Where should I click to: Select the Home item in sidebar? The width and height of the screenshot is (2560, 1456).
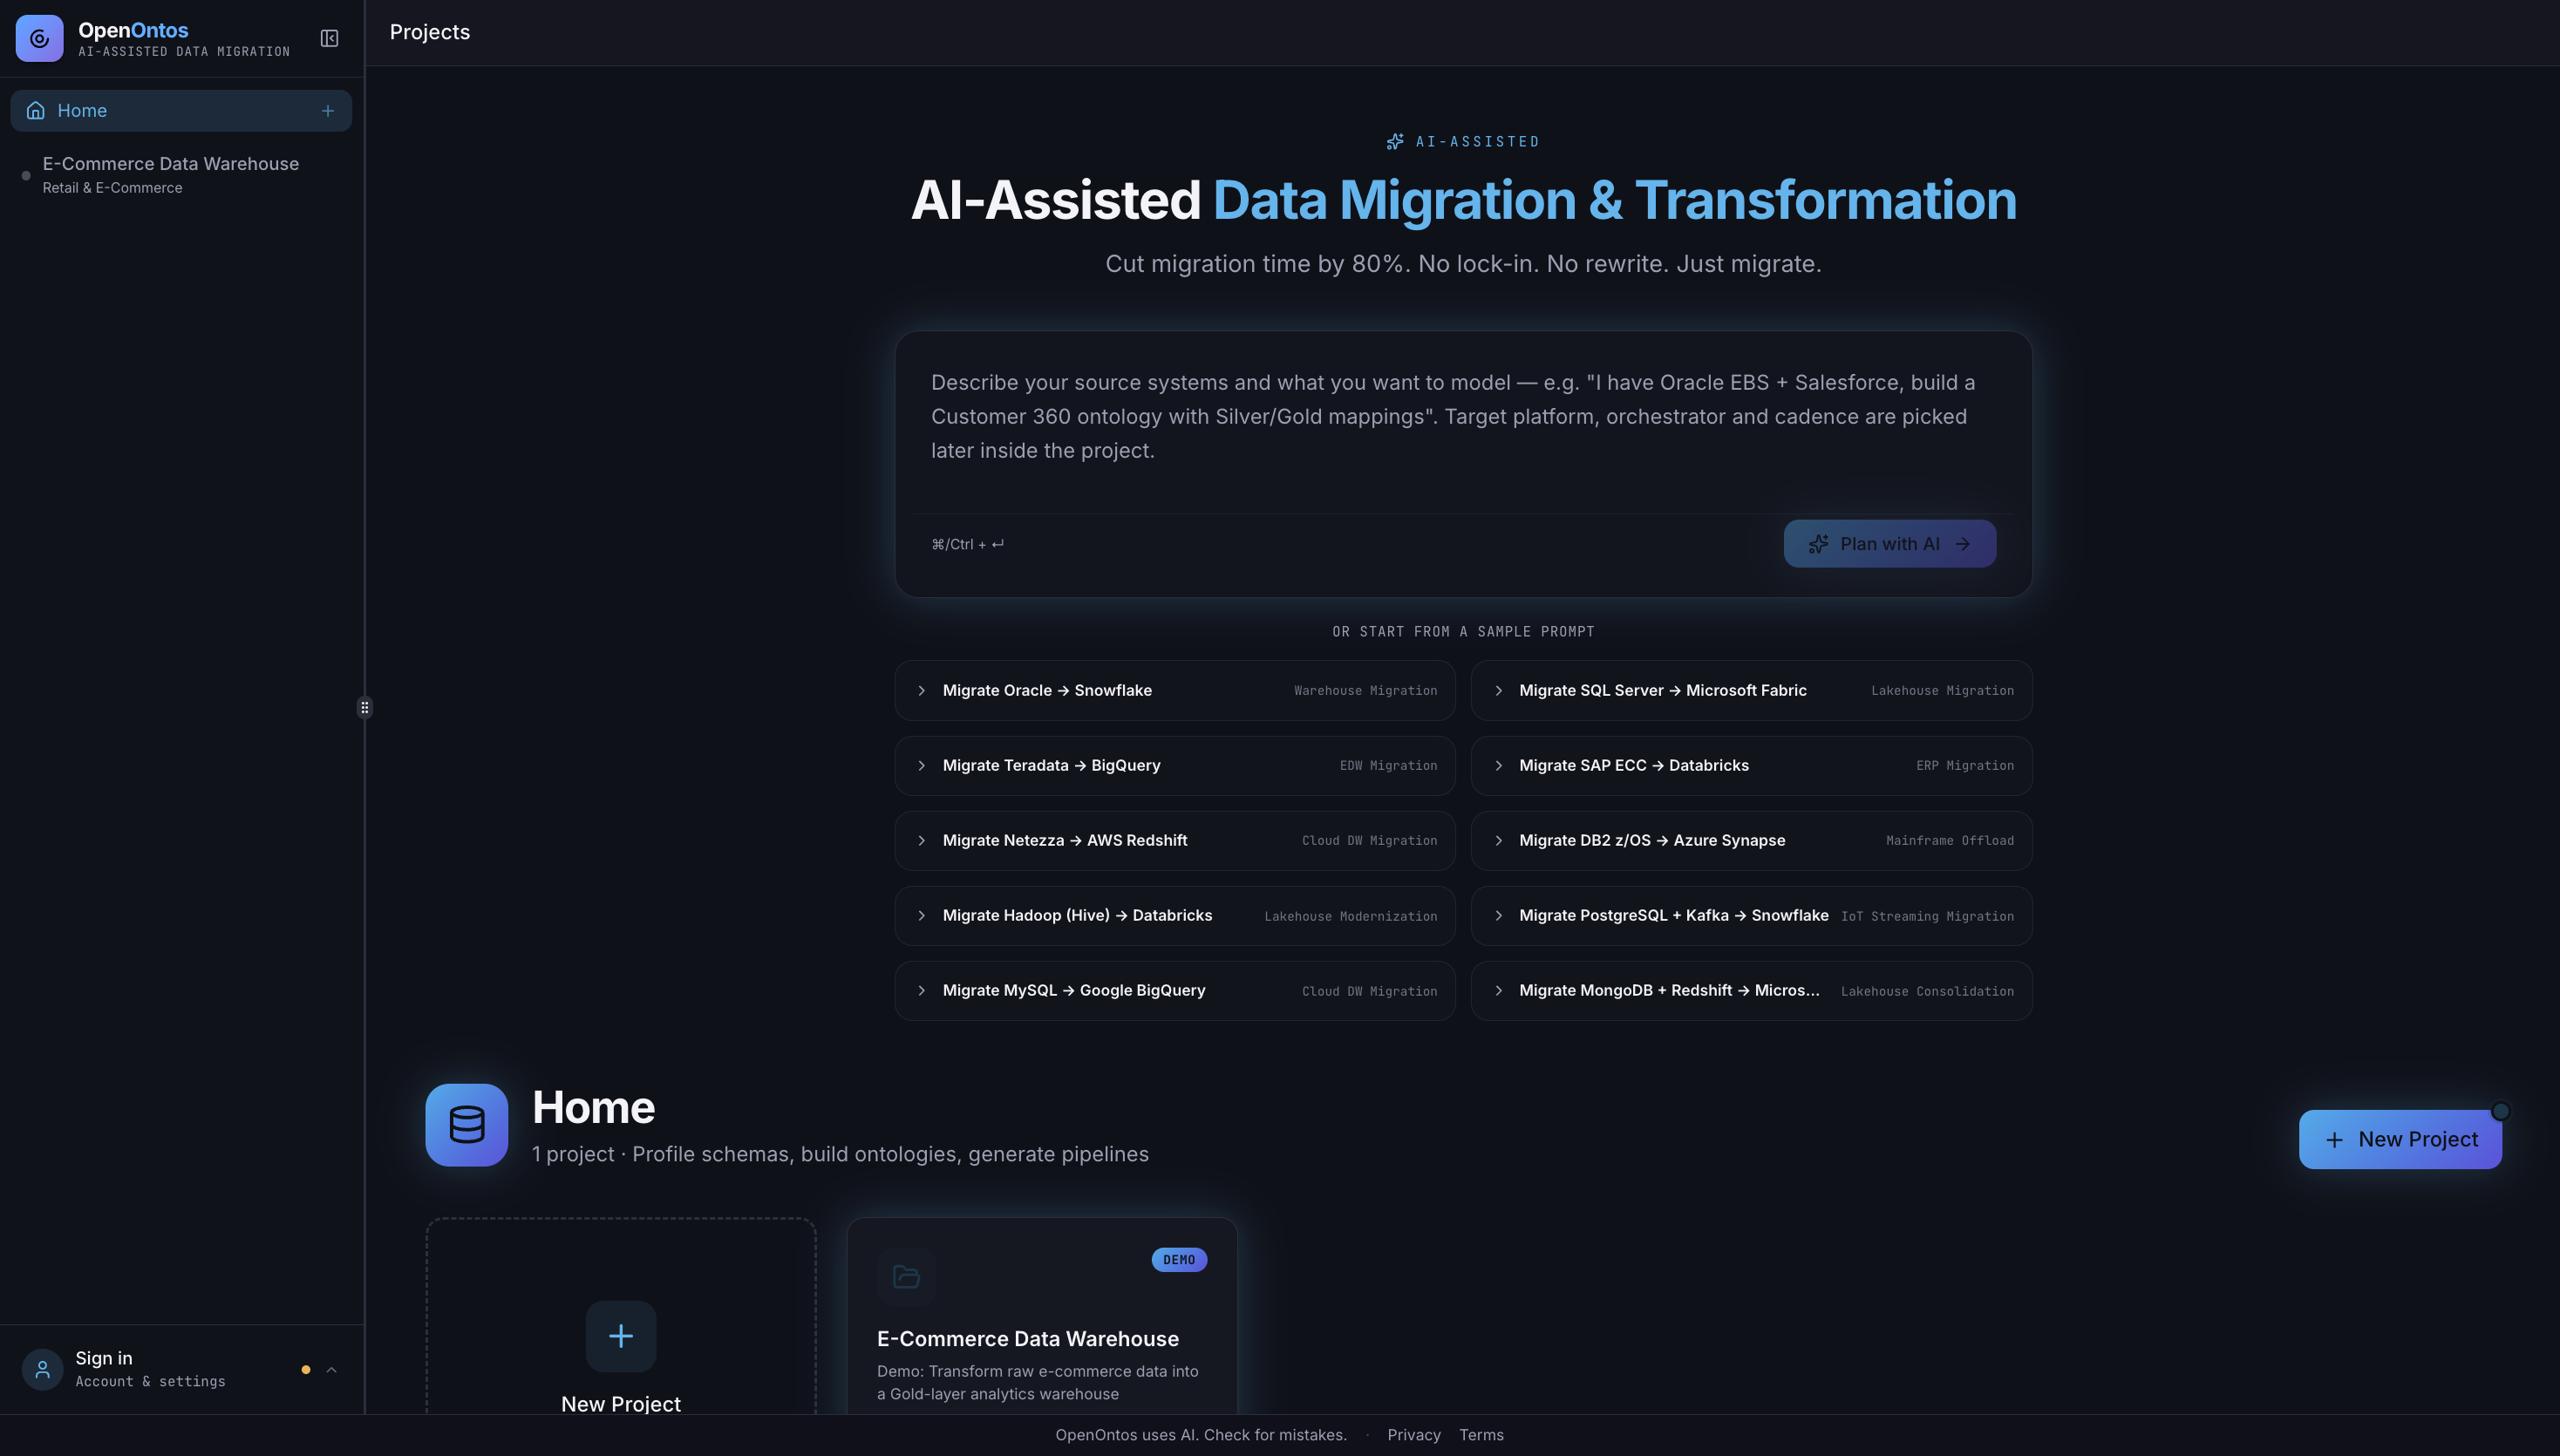tap(181, 111)
